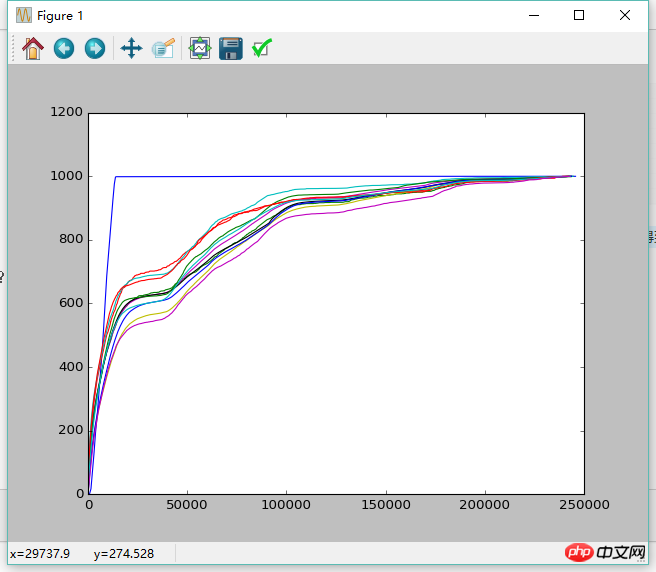The width and height of the screenshot is (656, 572).
Task: Maximize the Figure 1 window
Action: 579,15
